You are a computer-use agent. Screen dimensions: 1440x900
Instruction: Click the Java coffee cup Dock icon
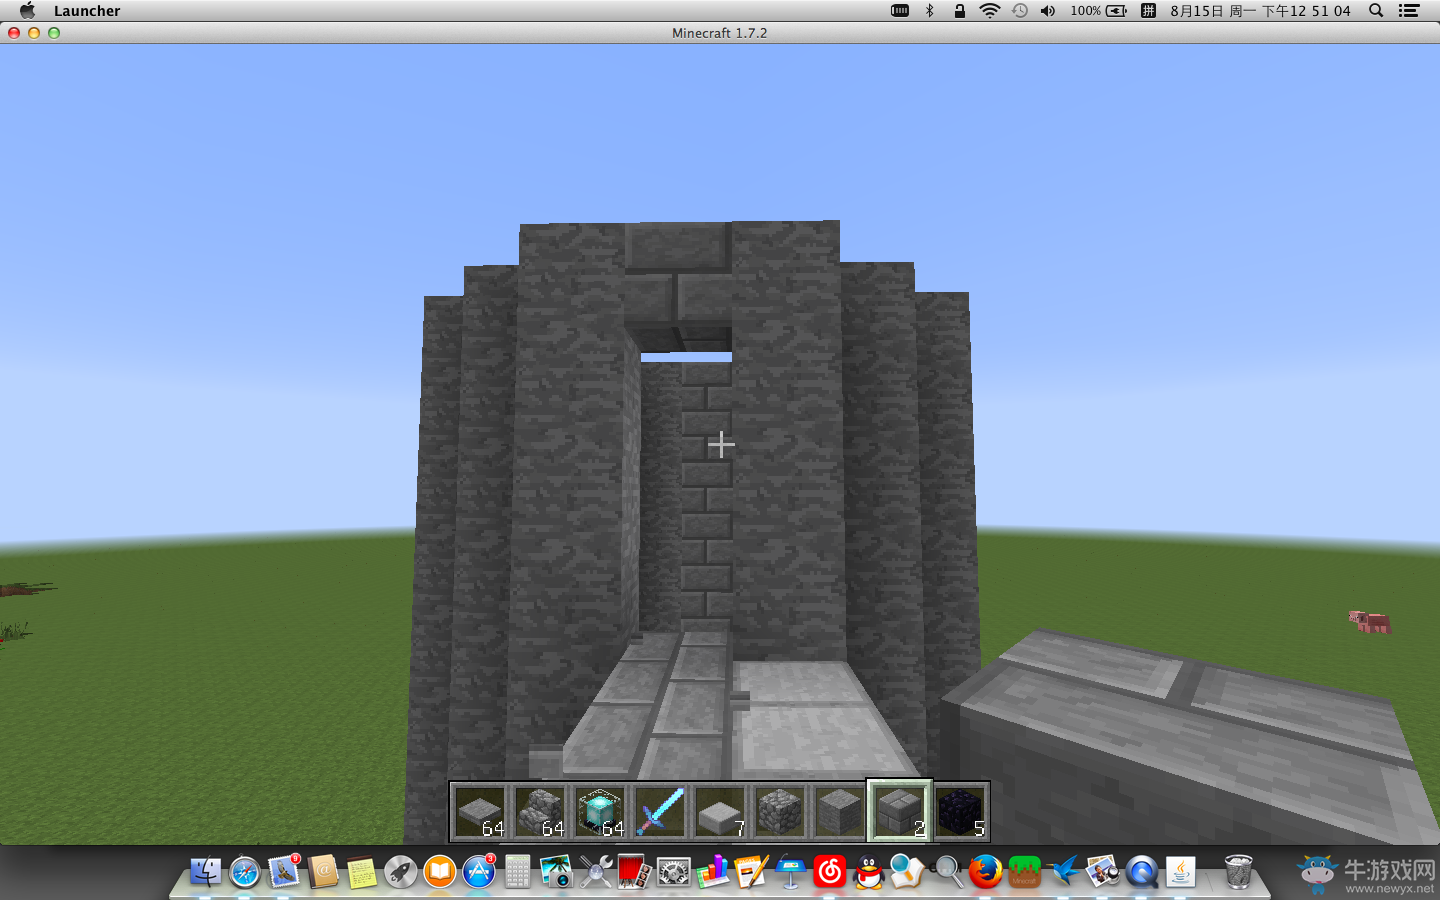(1181, 871)
